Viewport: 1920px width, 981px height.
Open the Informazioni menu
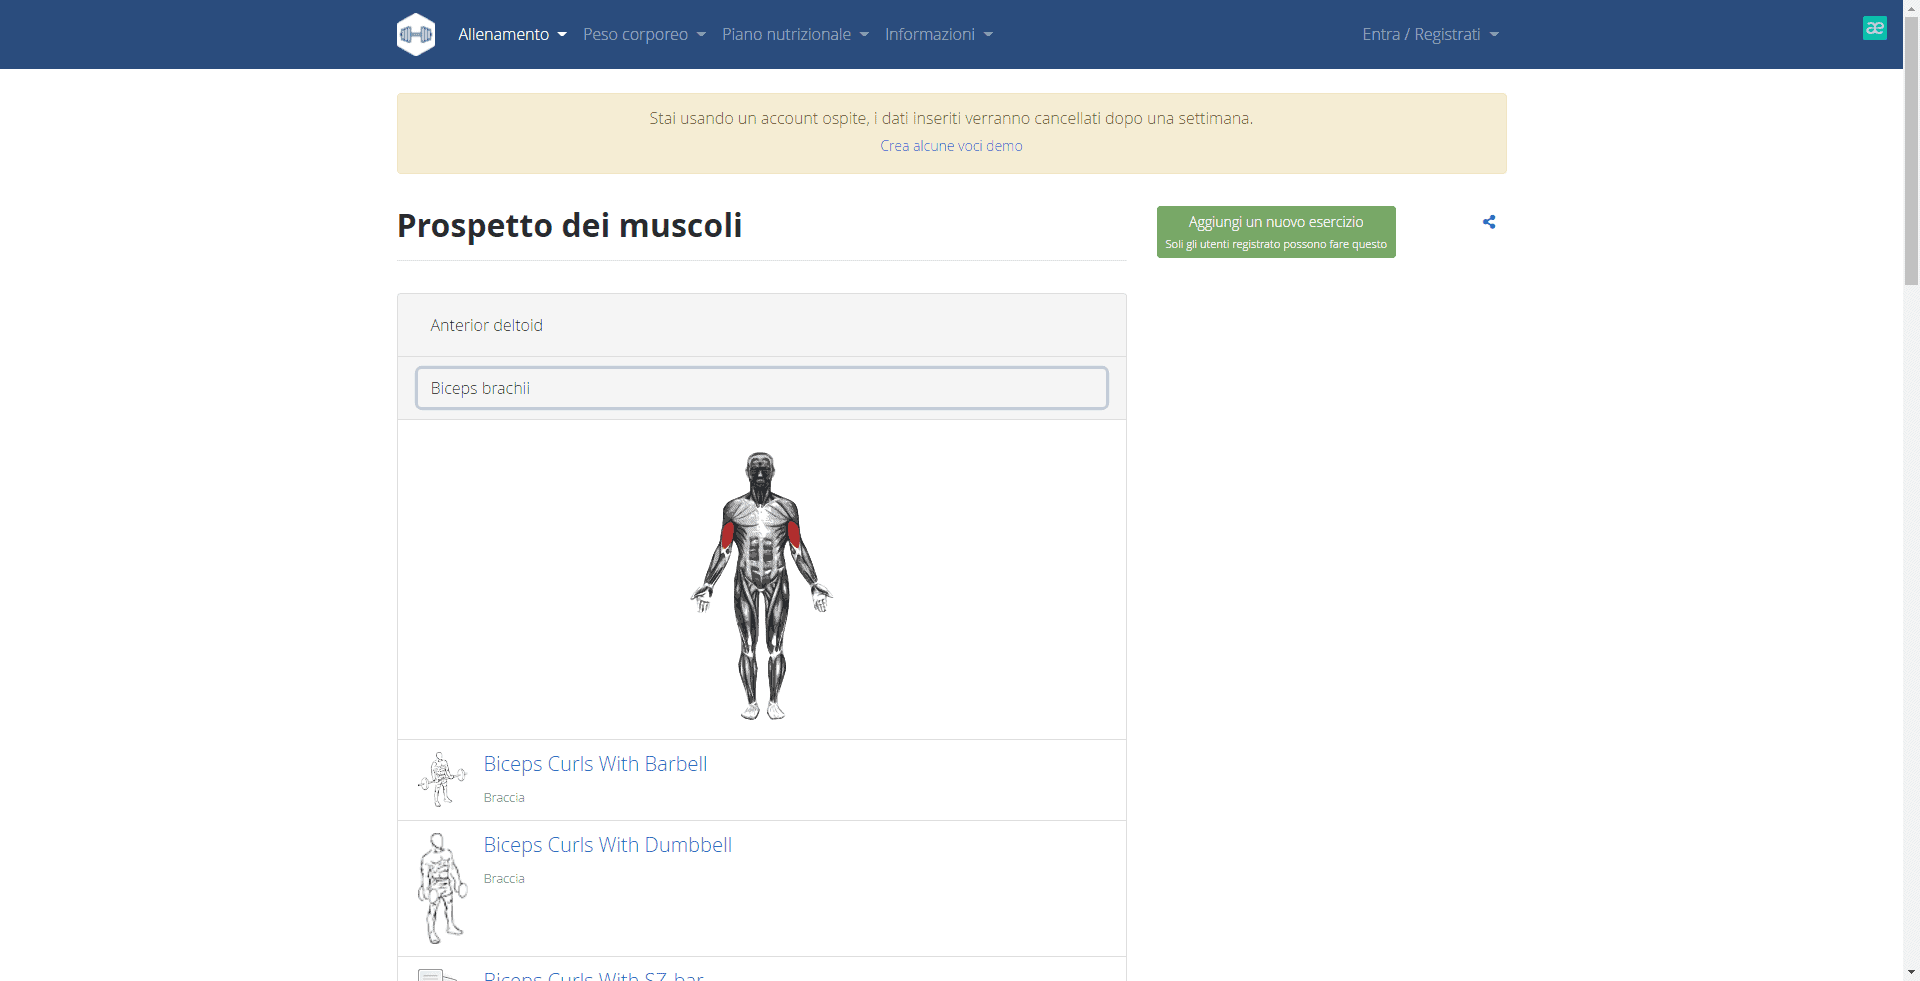pos(939,34)
